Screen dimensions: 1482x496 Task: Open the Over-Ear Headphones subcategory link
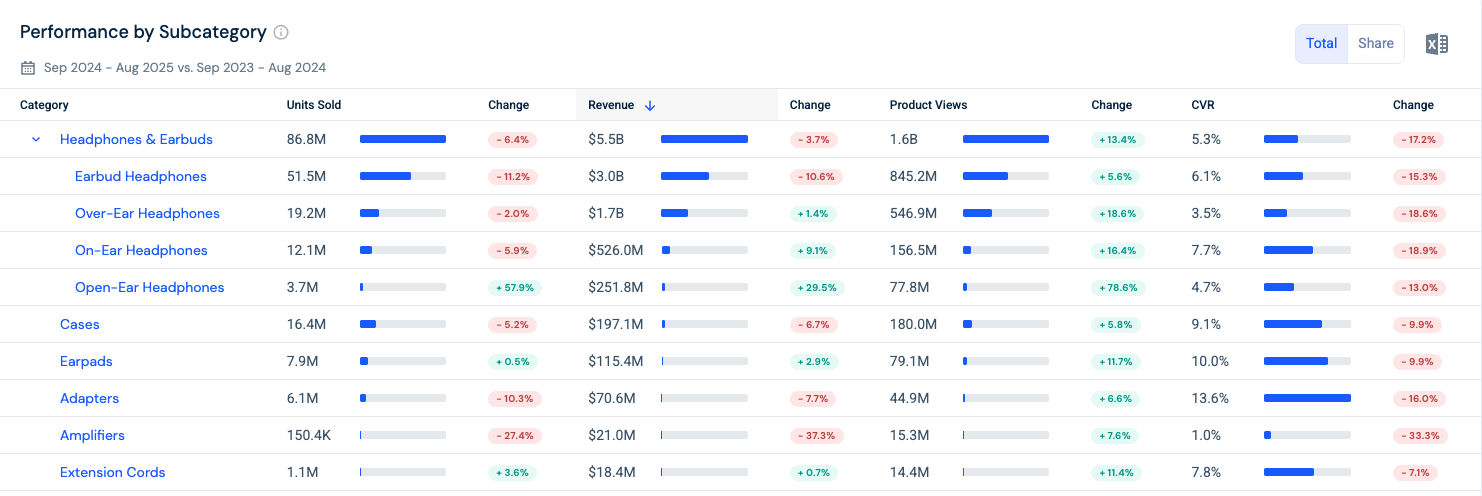[x=147, y=214]
